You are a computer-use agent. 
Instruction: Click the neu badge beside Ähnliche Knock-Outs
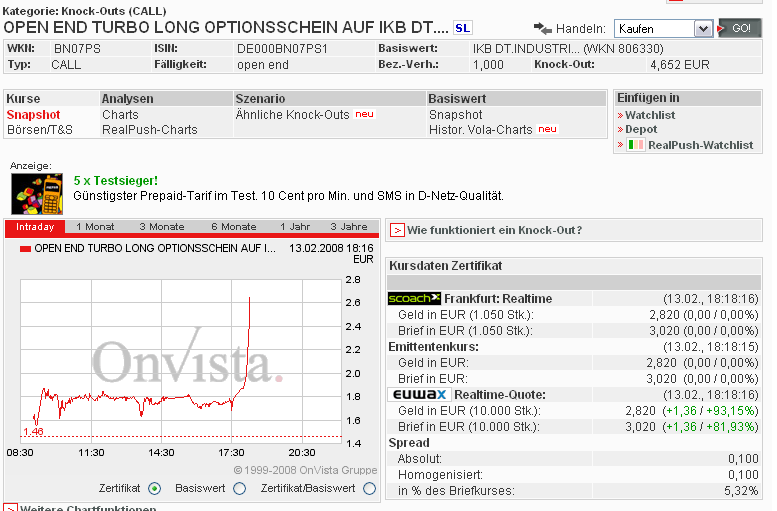pyautogui.click(x=364, y=114)
